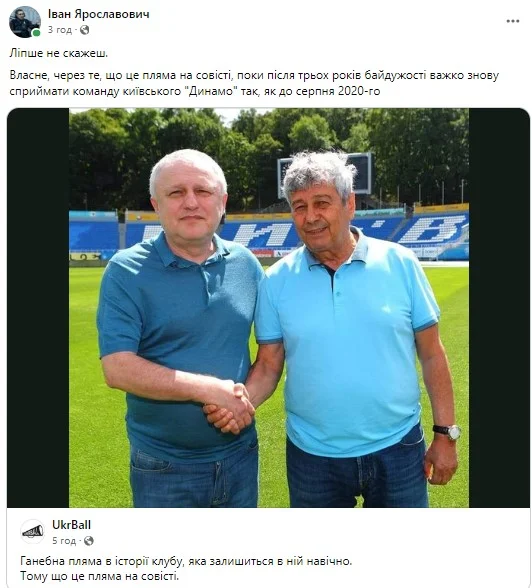Click the right black bar of the photo
Viewport: 532px width, 588px height.
tap(499, 308)
